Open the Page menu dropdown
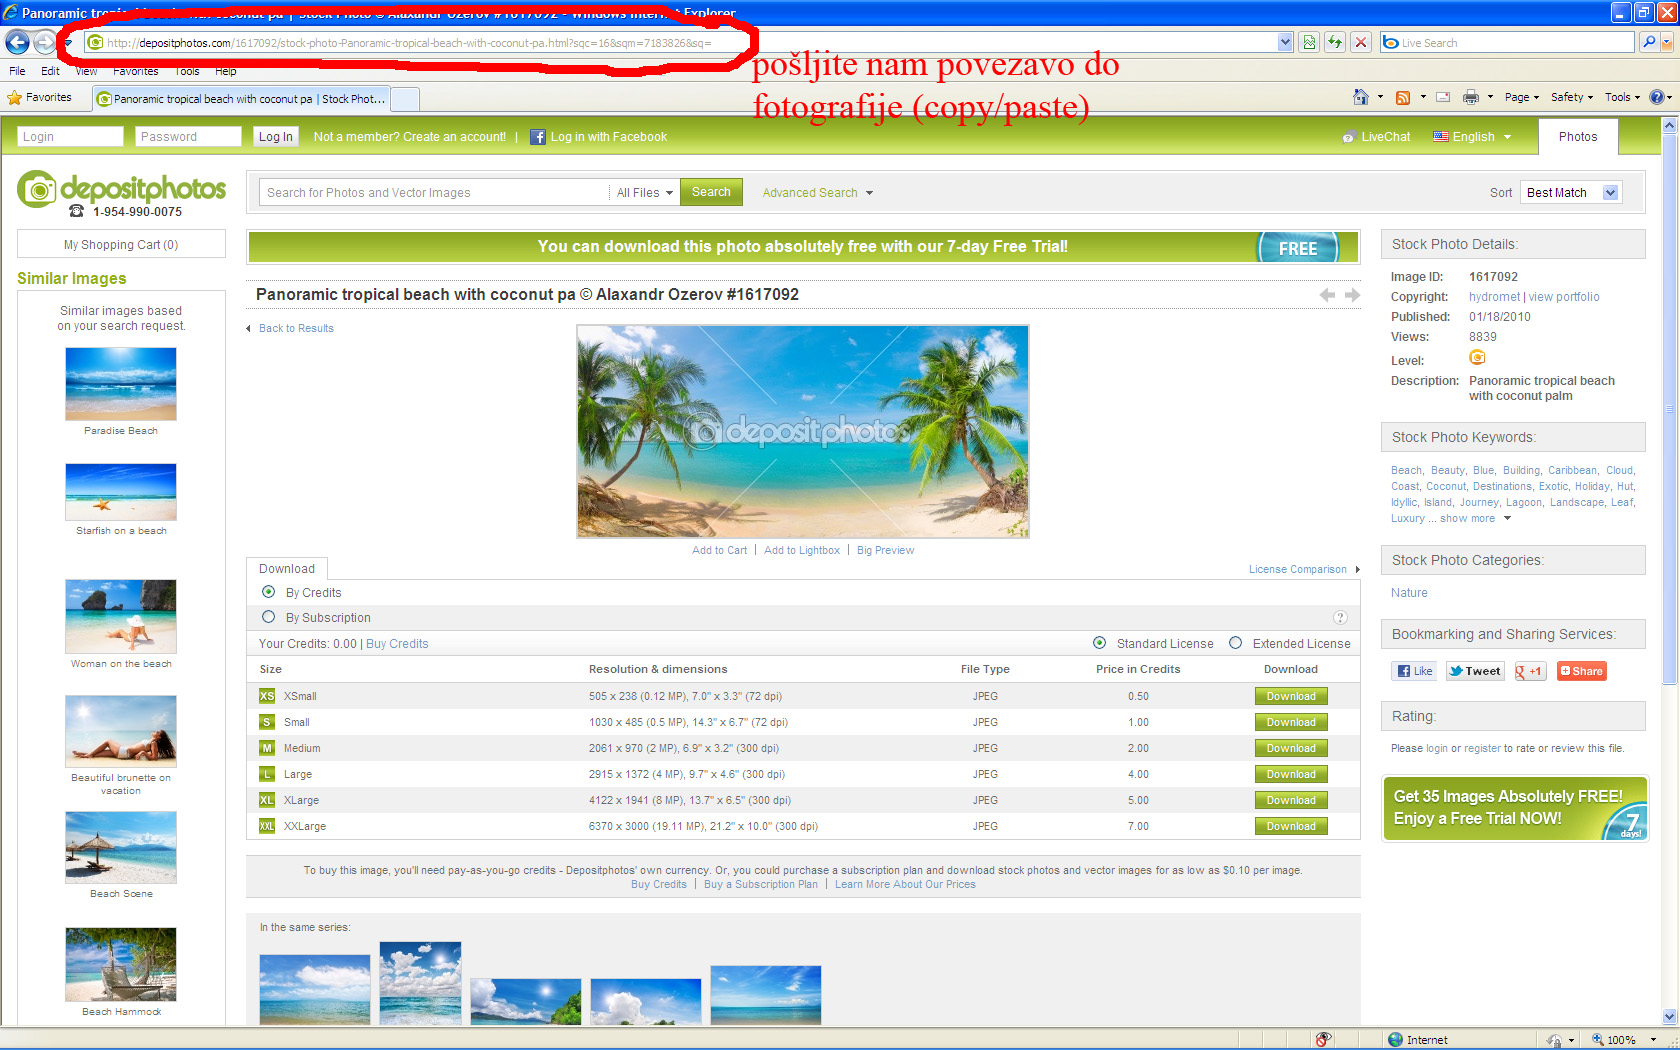This screenshot has height=1050, width=1680. tap(1521, 97)
